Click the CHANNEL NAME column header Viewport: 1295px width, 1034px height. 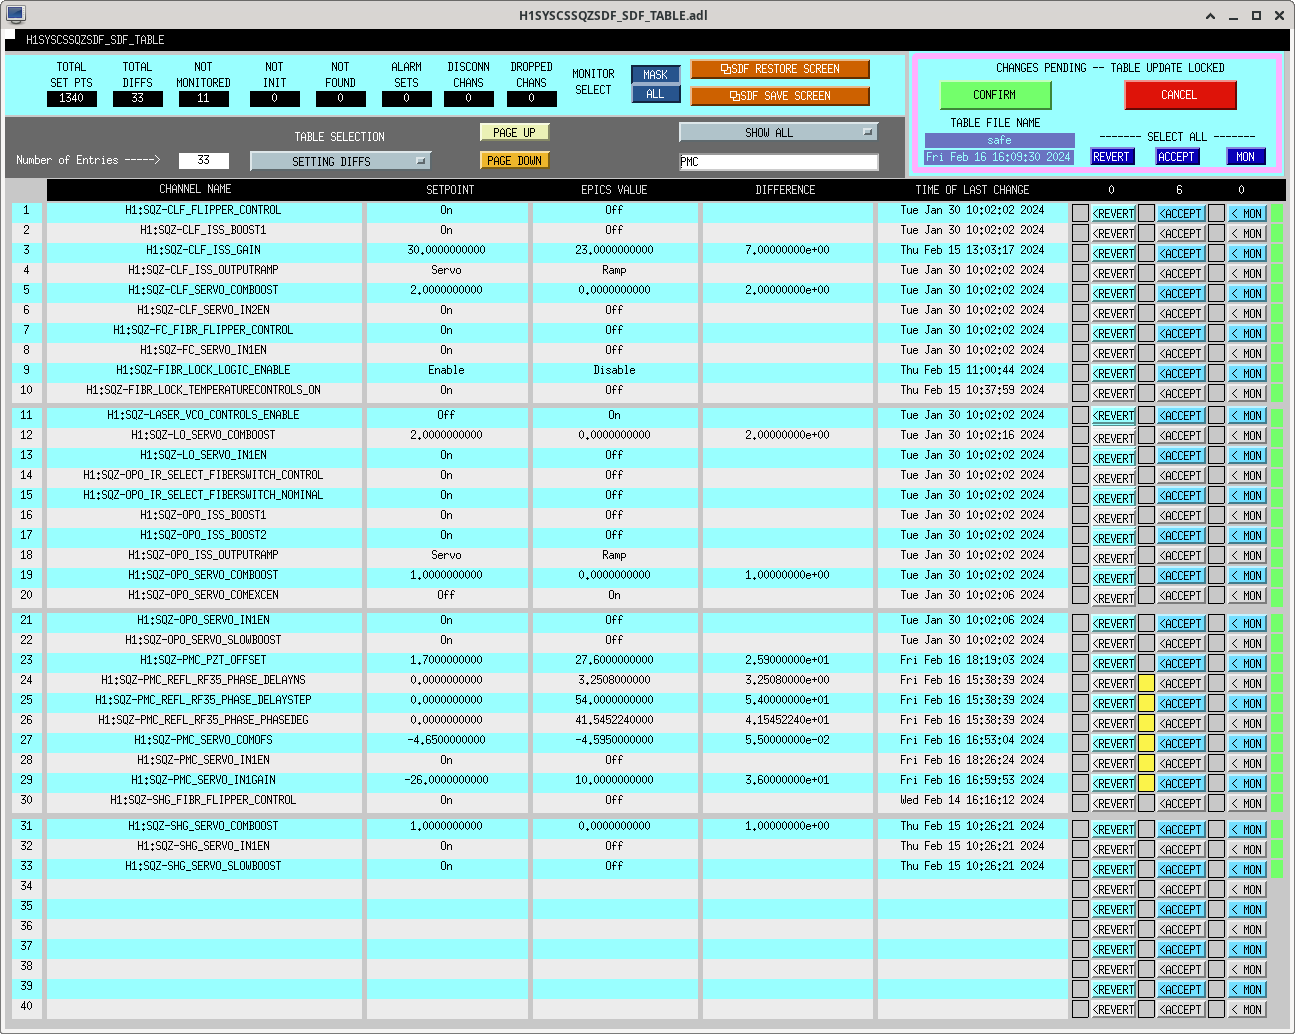pyautogui.click(x=195, y=189)
